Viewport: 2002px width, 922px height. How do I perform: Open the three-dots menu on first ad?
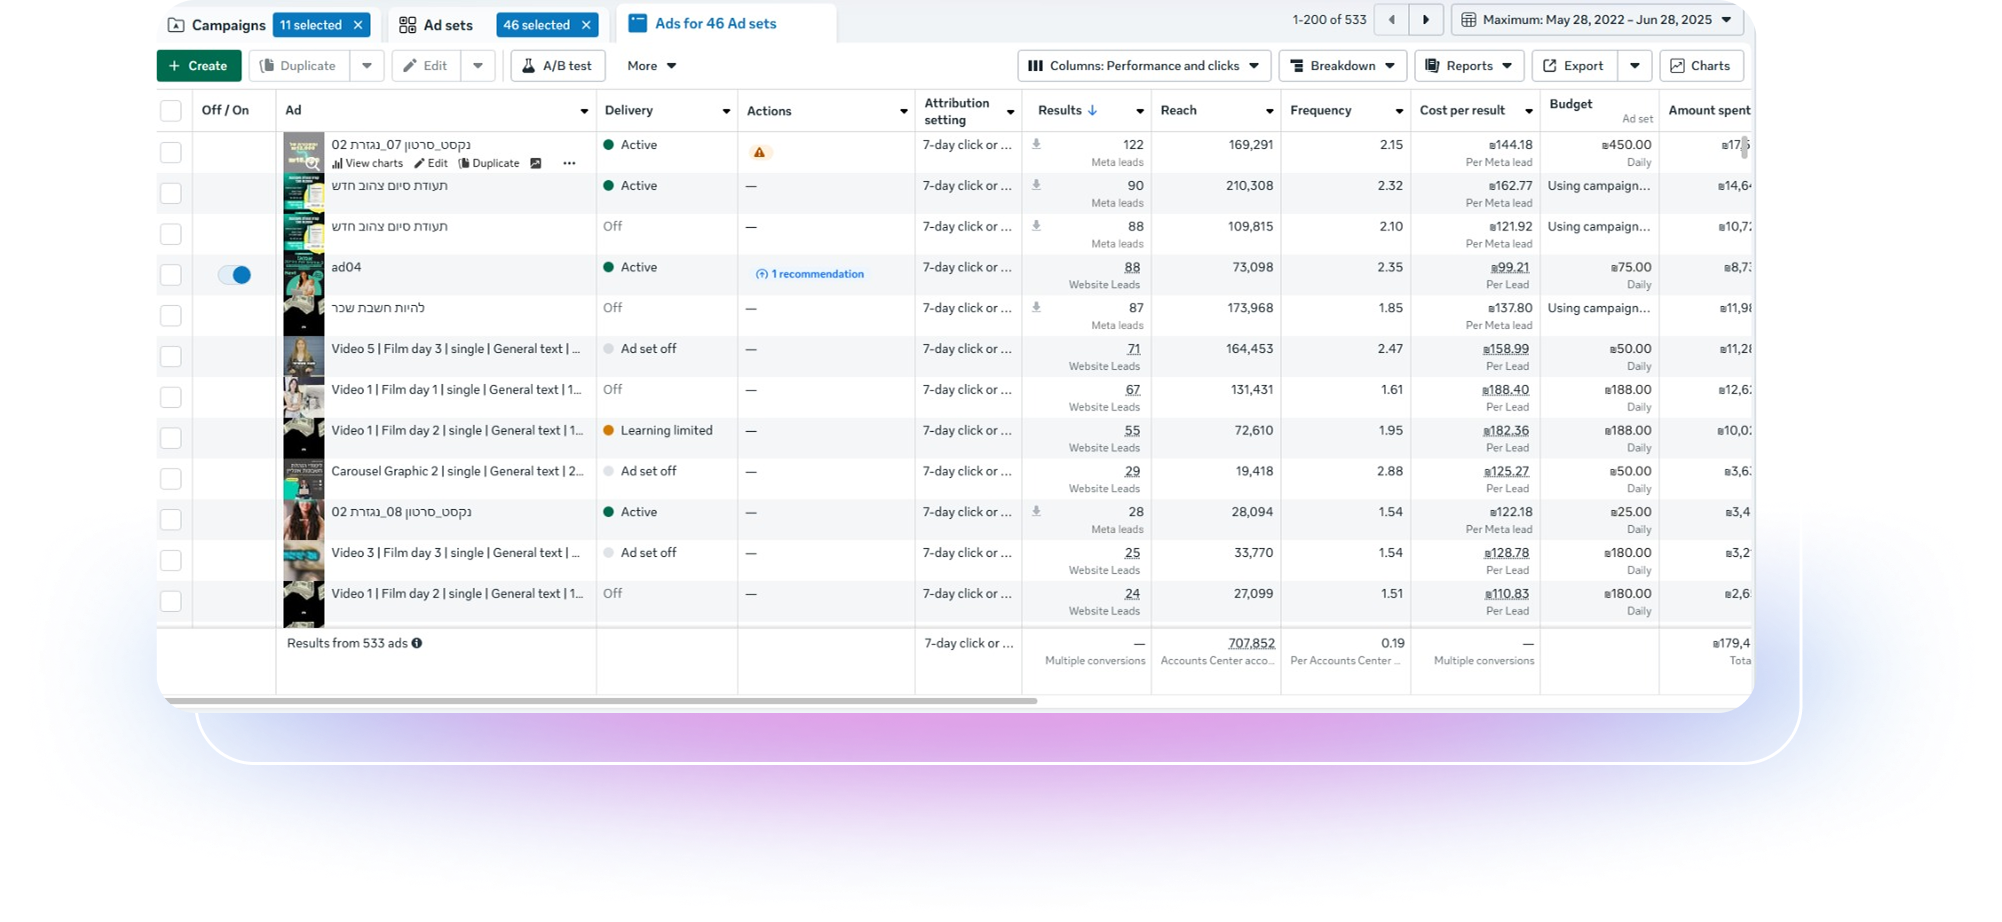point(569,164)
